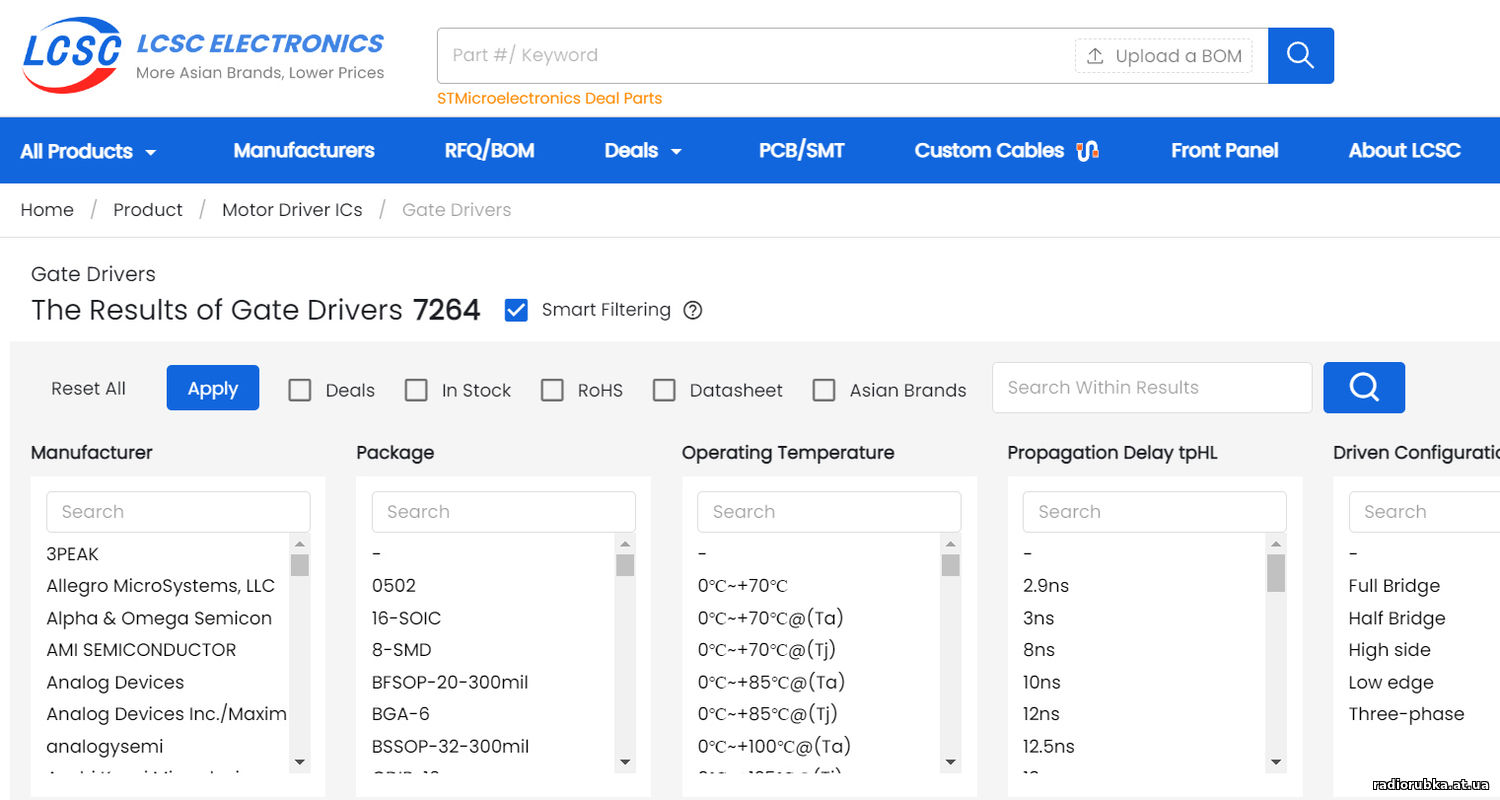Screen dimensions: 1500x800
Task: Select the 8-SMD package
Action: (x=402, y=650)
